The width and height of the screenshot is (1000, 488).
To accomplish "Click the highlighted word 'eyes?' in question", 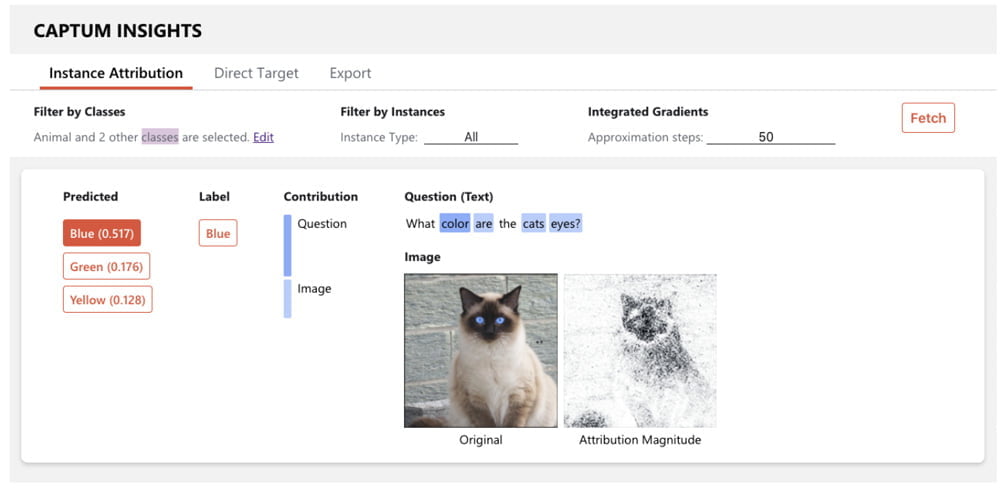I will tap(566, 224).
